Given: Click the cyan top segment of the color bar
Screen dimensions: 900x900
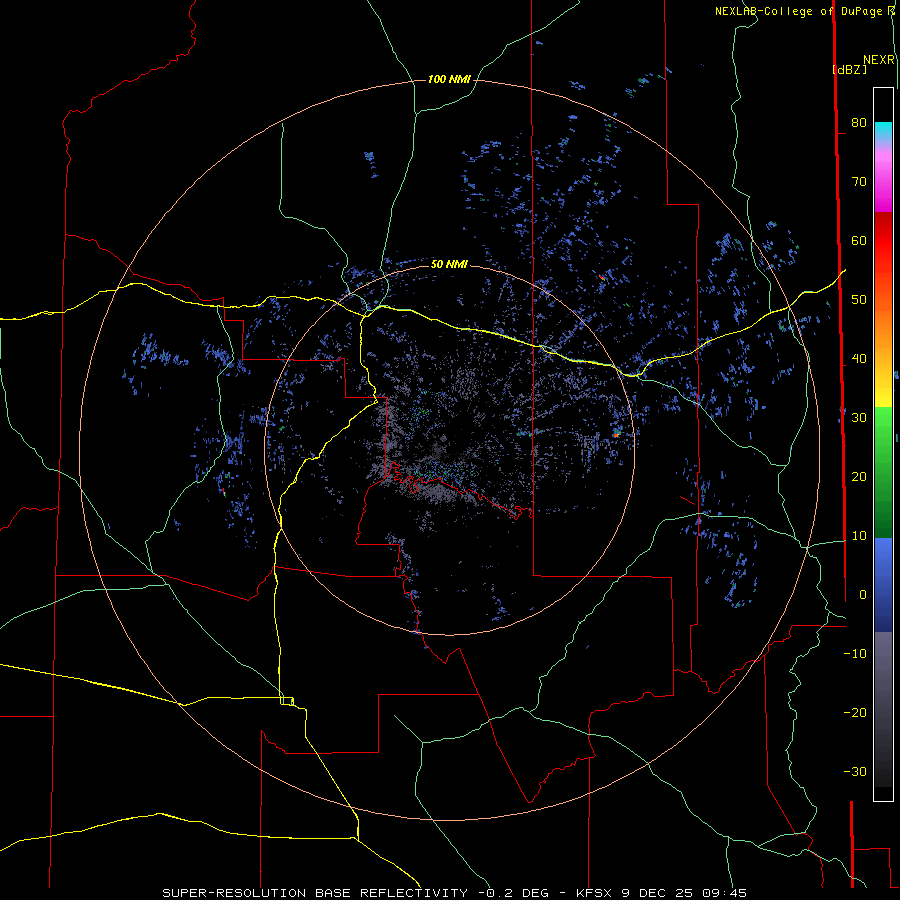Looking at the screenshot, I should 883,131.
